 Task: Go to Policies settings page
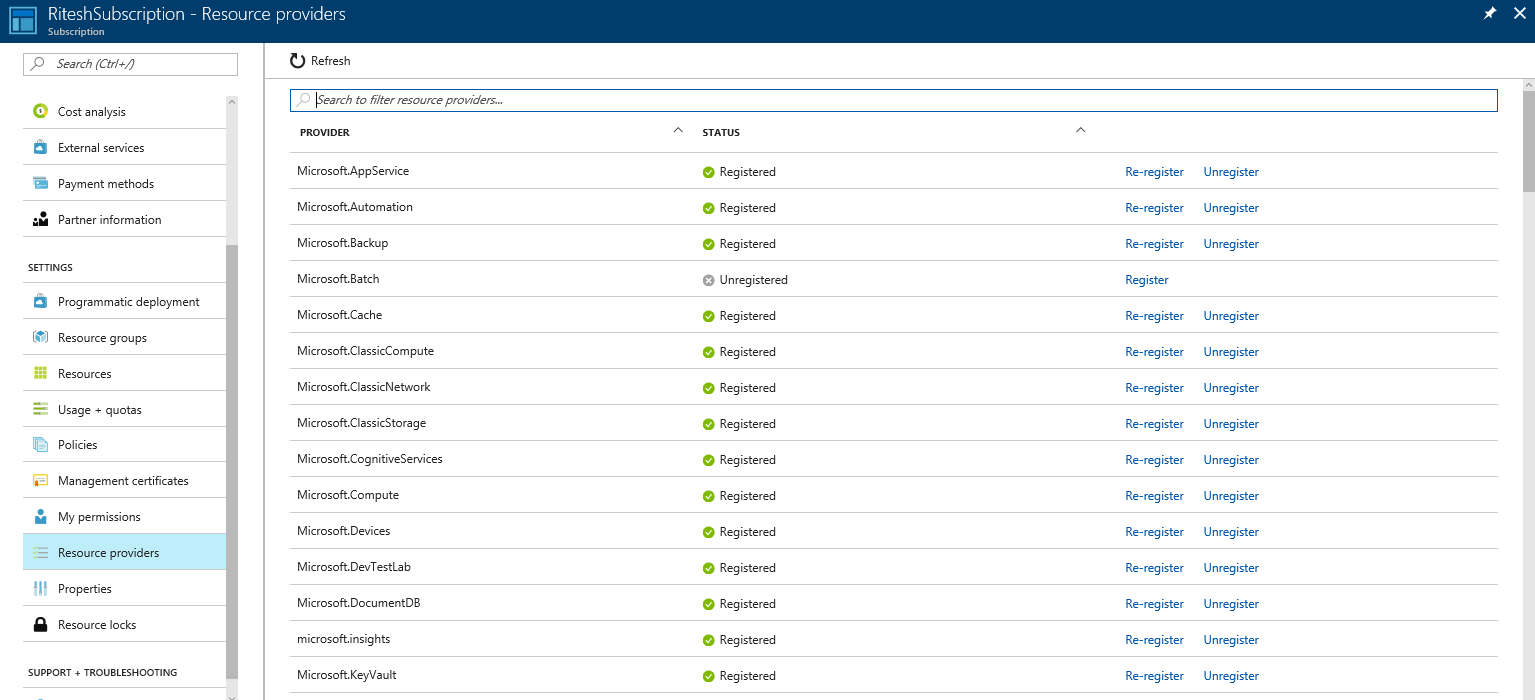tap(124, 445)
